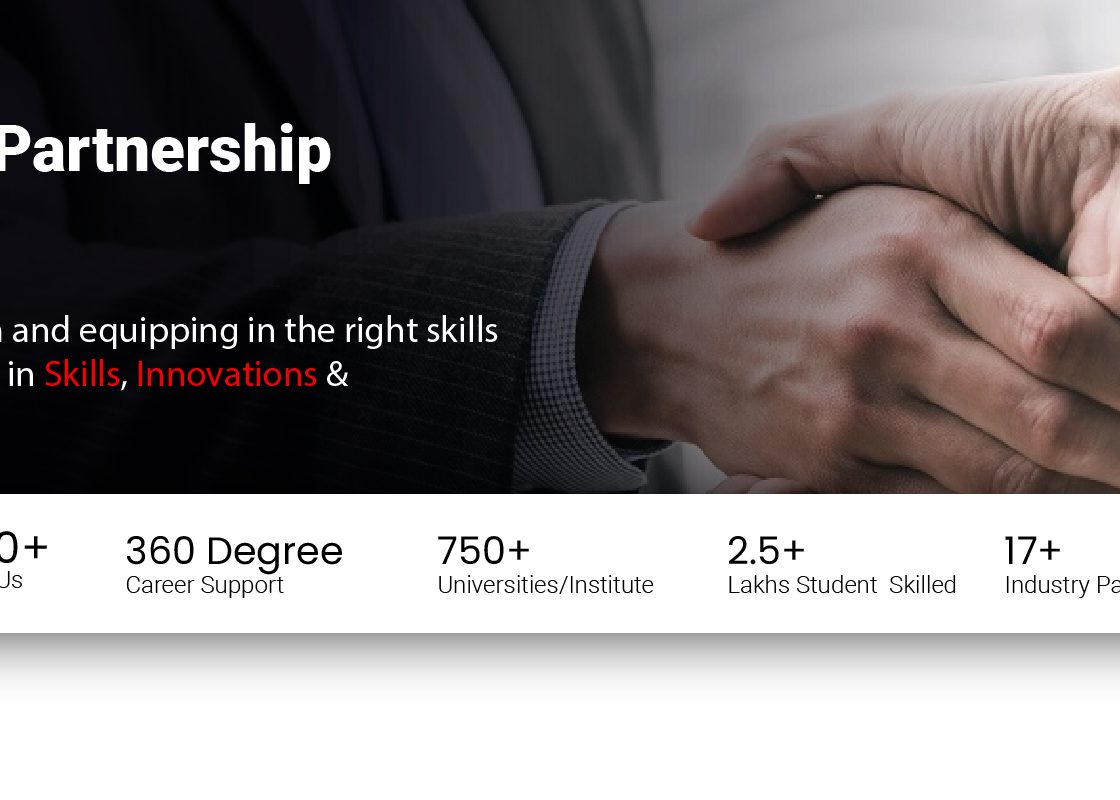Select the "17+" statistic figure

pyautogui.click(x=1032, y=551)
